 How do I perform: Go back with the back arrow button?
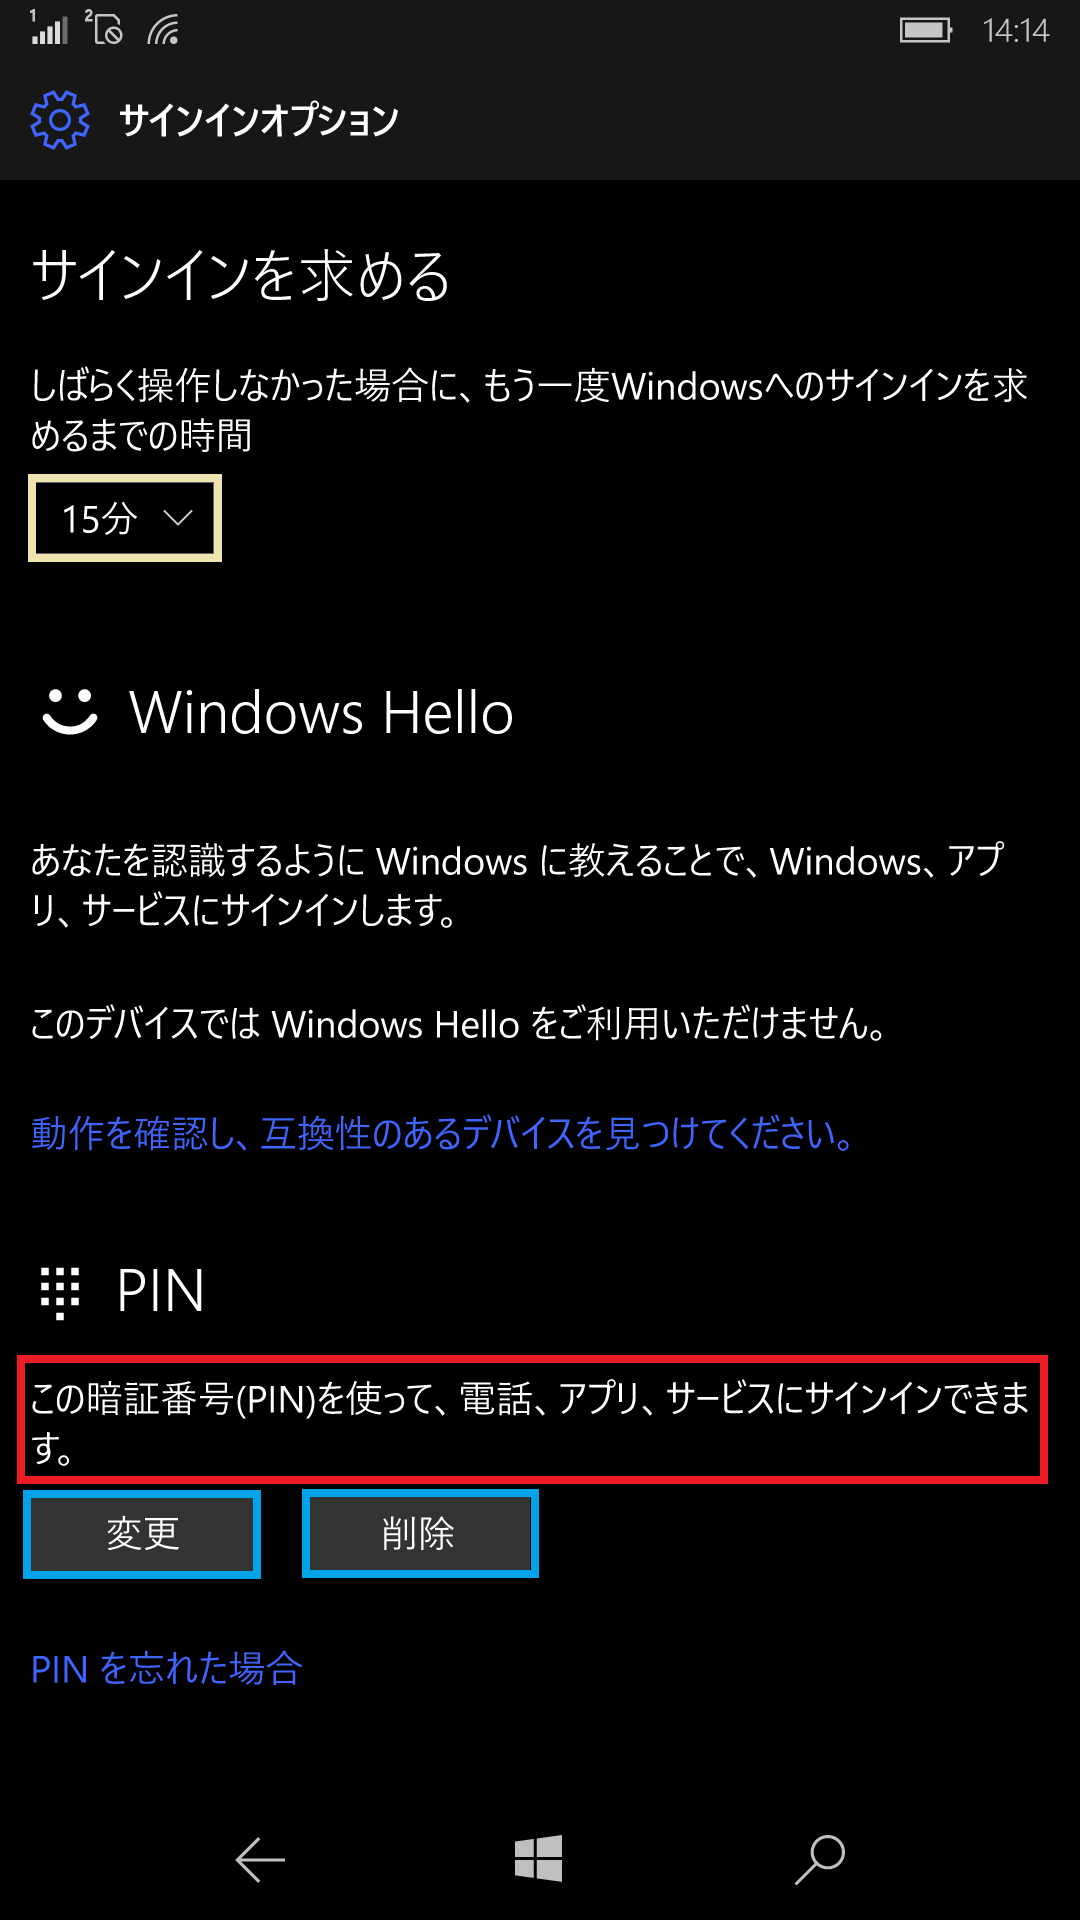(x=260, y=1860)
